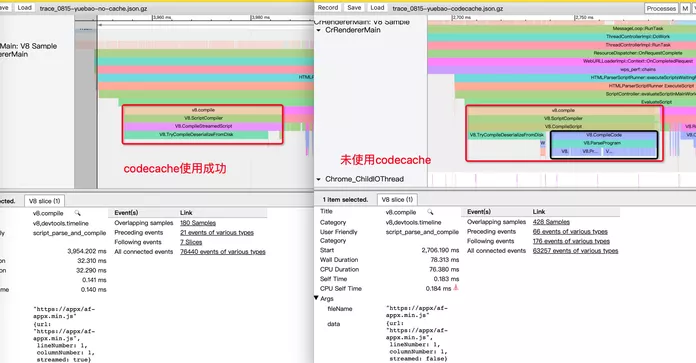Click the magnifier icon next to v8.compile title in right window
Viewport: 696px width, 363px height.
point(430,212)
